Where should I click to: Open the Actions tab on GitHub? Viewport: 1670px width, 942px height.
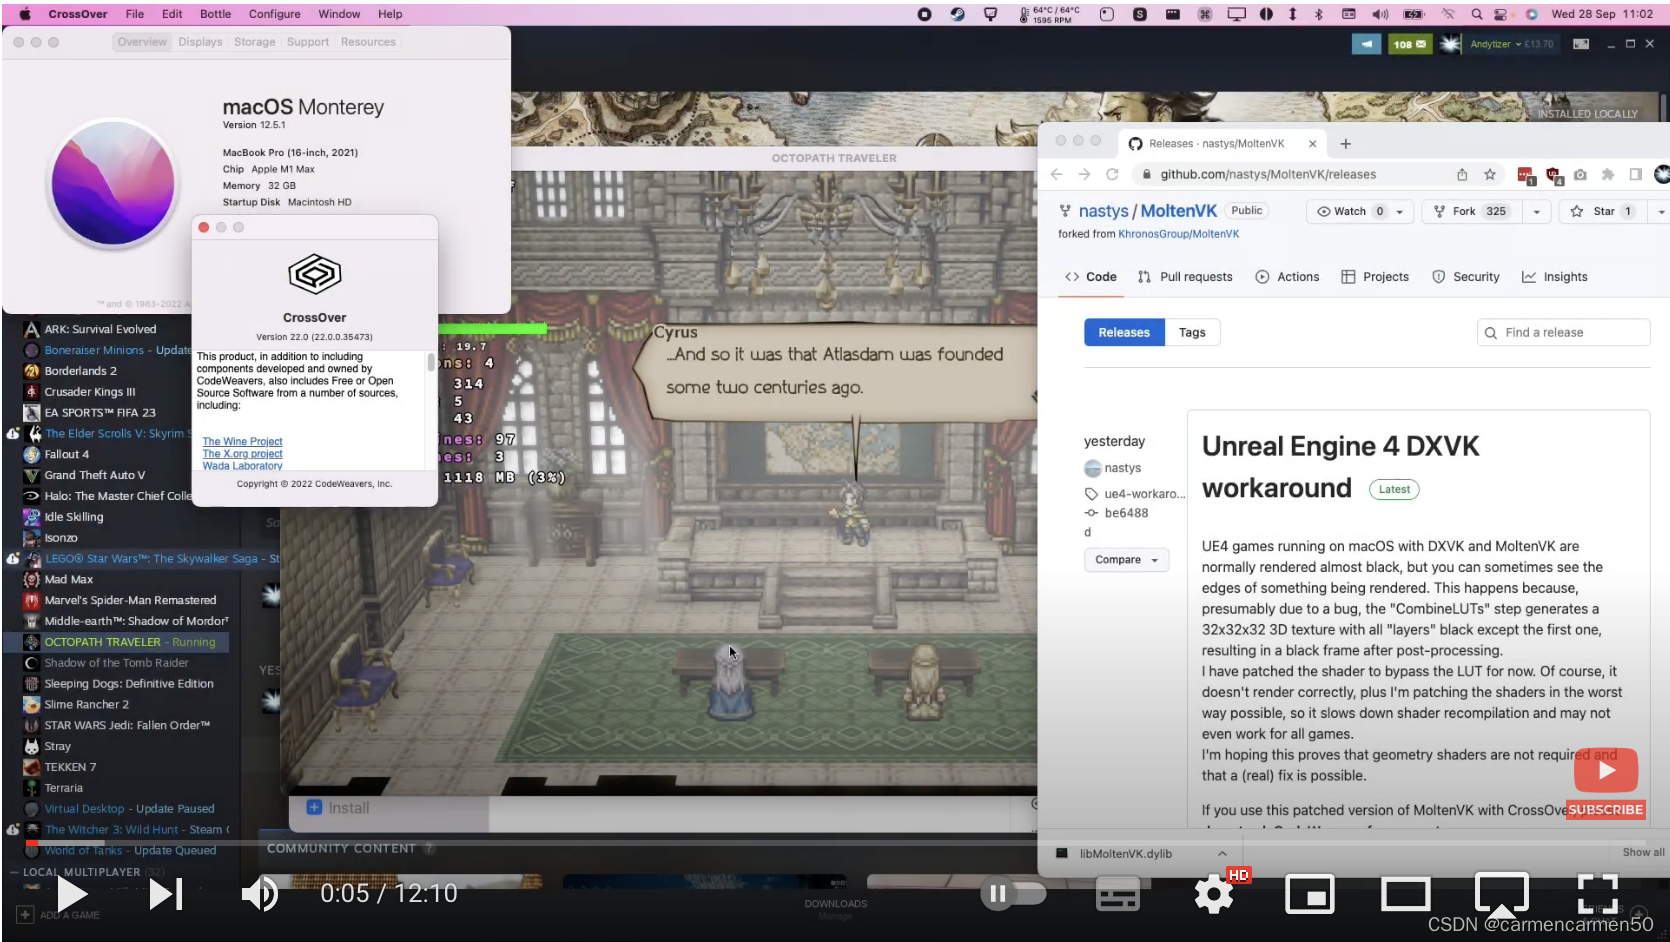[1287, 277]
